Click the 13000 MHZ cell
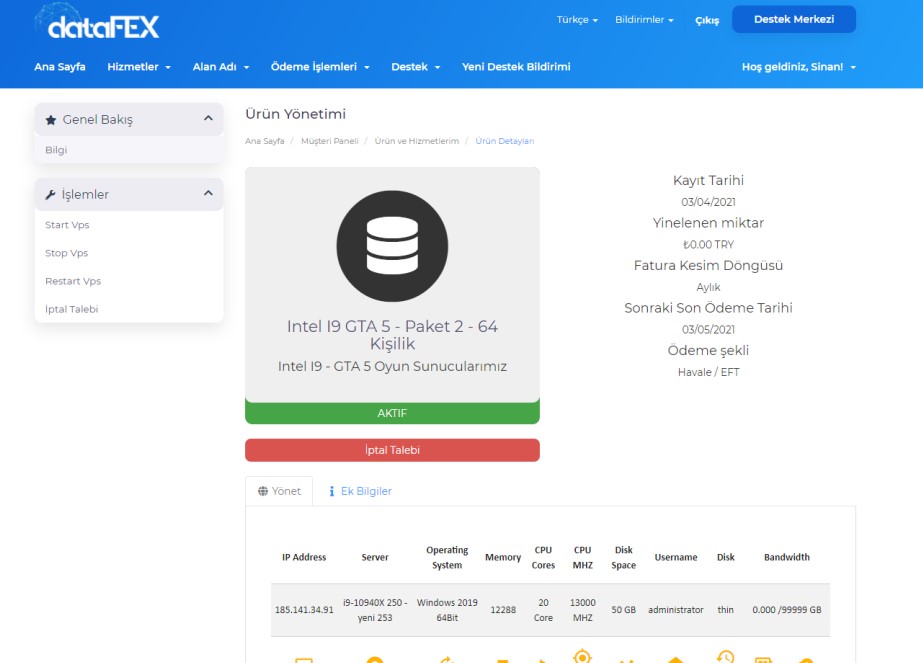Image resolution: width=923 pixels, height=663 pixels. 582,610
